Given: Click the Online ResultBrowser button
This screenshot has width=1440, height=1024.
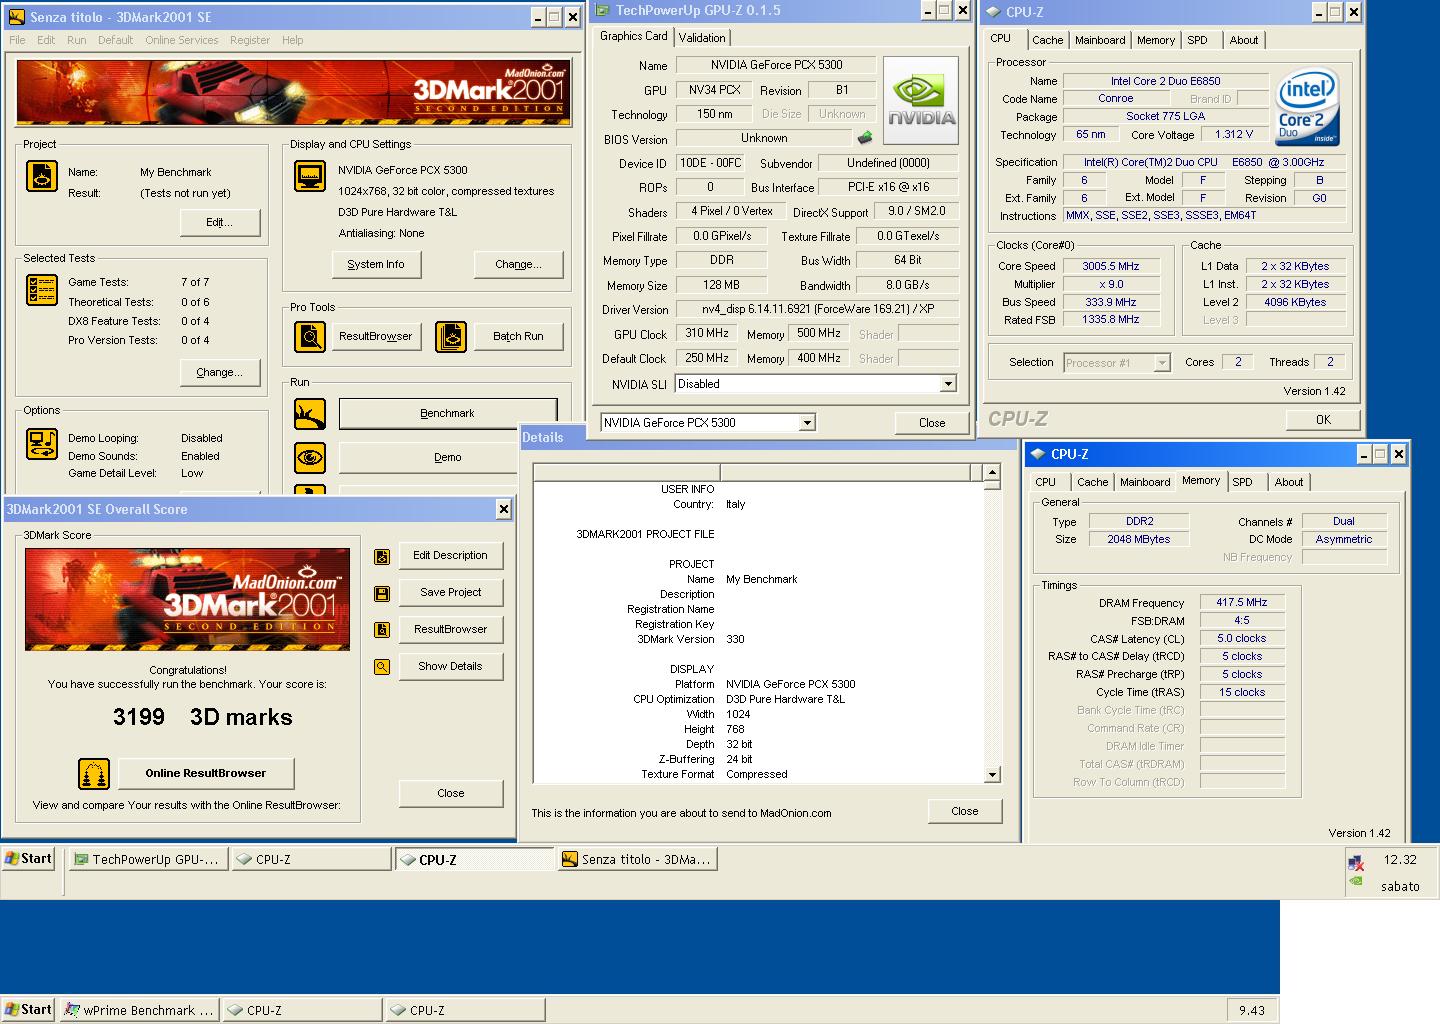Looking at the screenshot, I should coord(206,773).
